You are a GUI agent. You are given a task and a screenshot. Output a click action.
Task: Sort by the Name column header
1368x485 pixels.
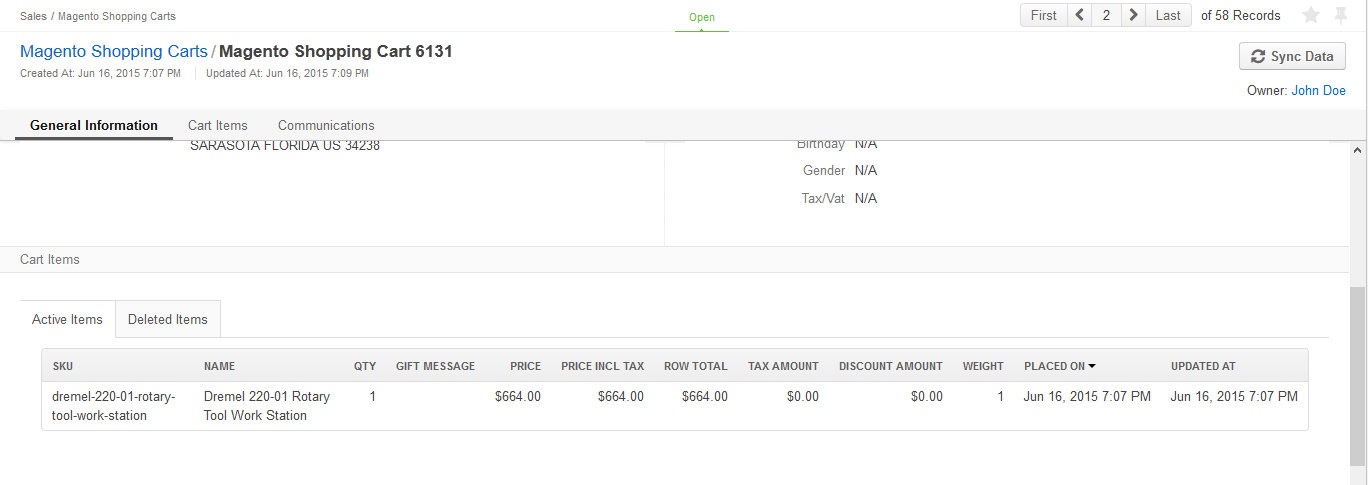[x=220, y=366]
